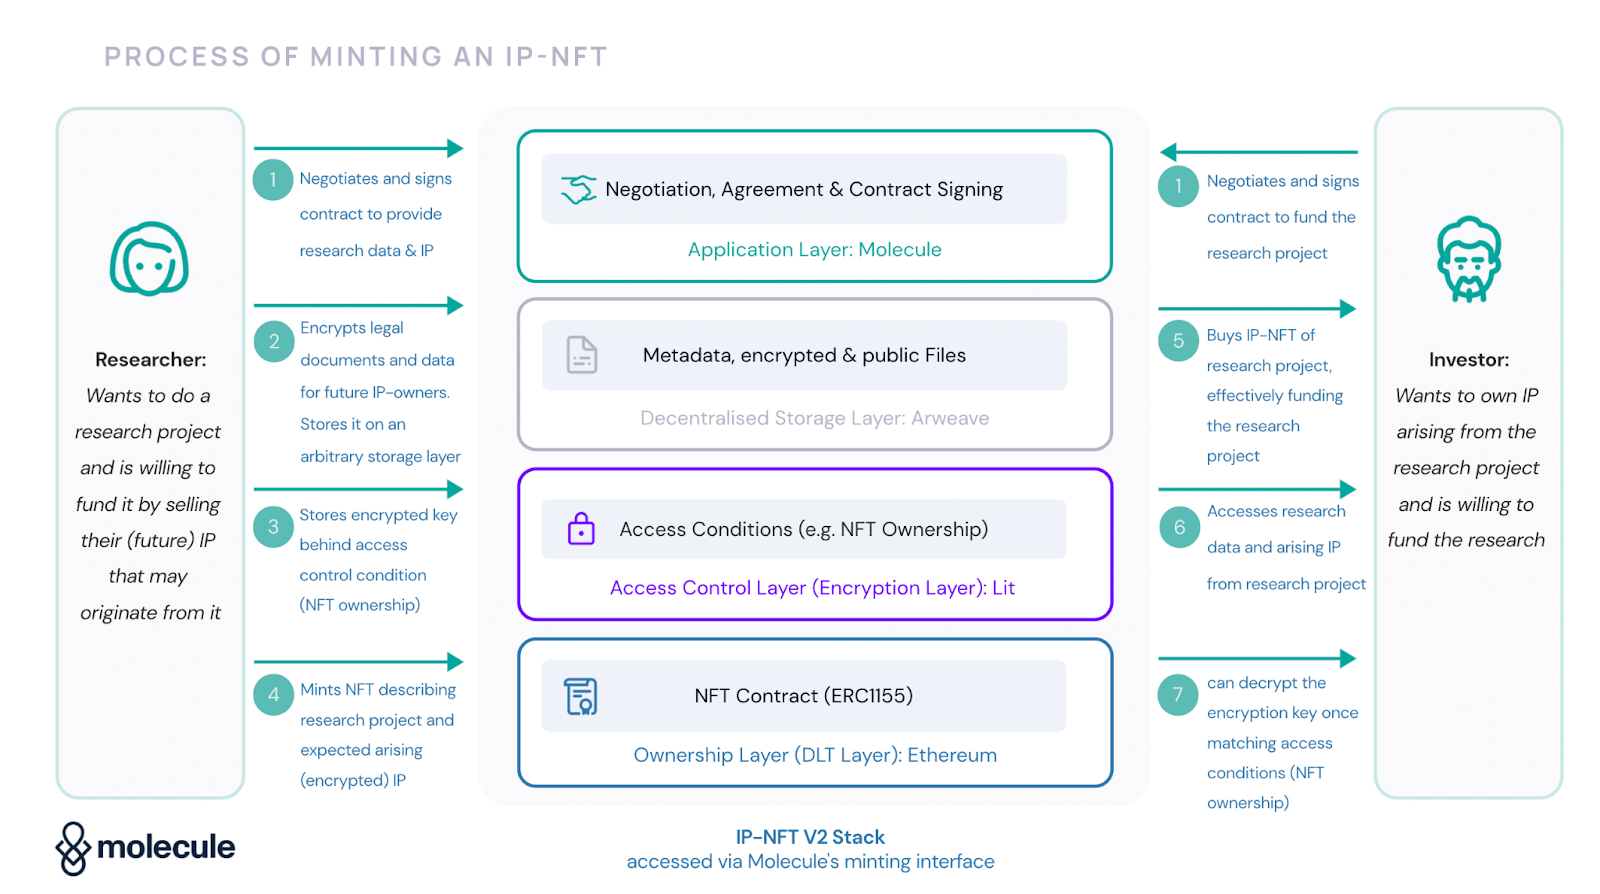Click 'Application Layer: Molecule' label
The width and height of the screenshot is (1600, 894).
tap(814, 250)
